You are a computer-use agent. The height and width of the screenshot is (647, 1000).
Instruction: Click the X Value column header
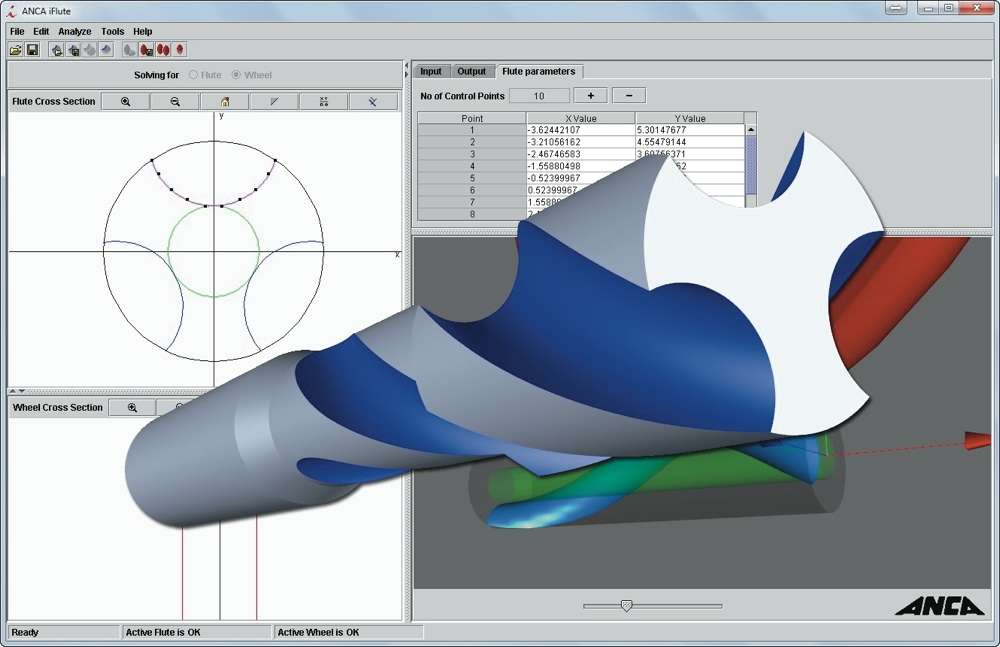click(x=581, y=118)
